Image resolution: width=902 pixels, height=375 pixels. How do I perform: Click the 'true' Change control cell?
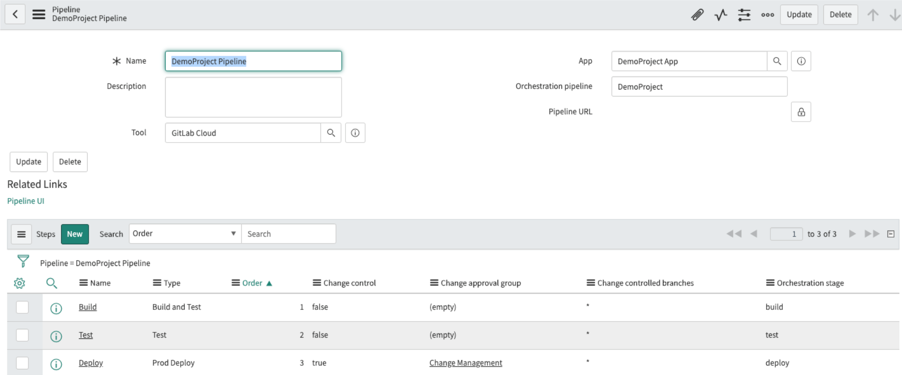(x=319, y=363)
